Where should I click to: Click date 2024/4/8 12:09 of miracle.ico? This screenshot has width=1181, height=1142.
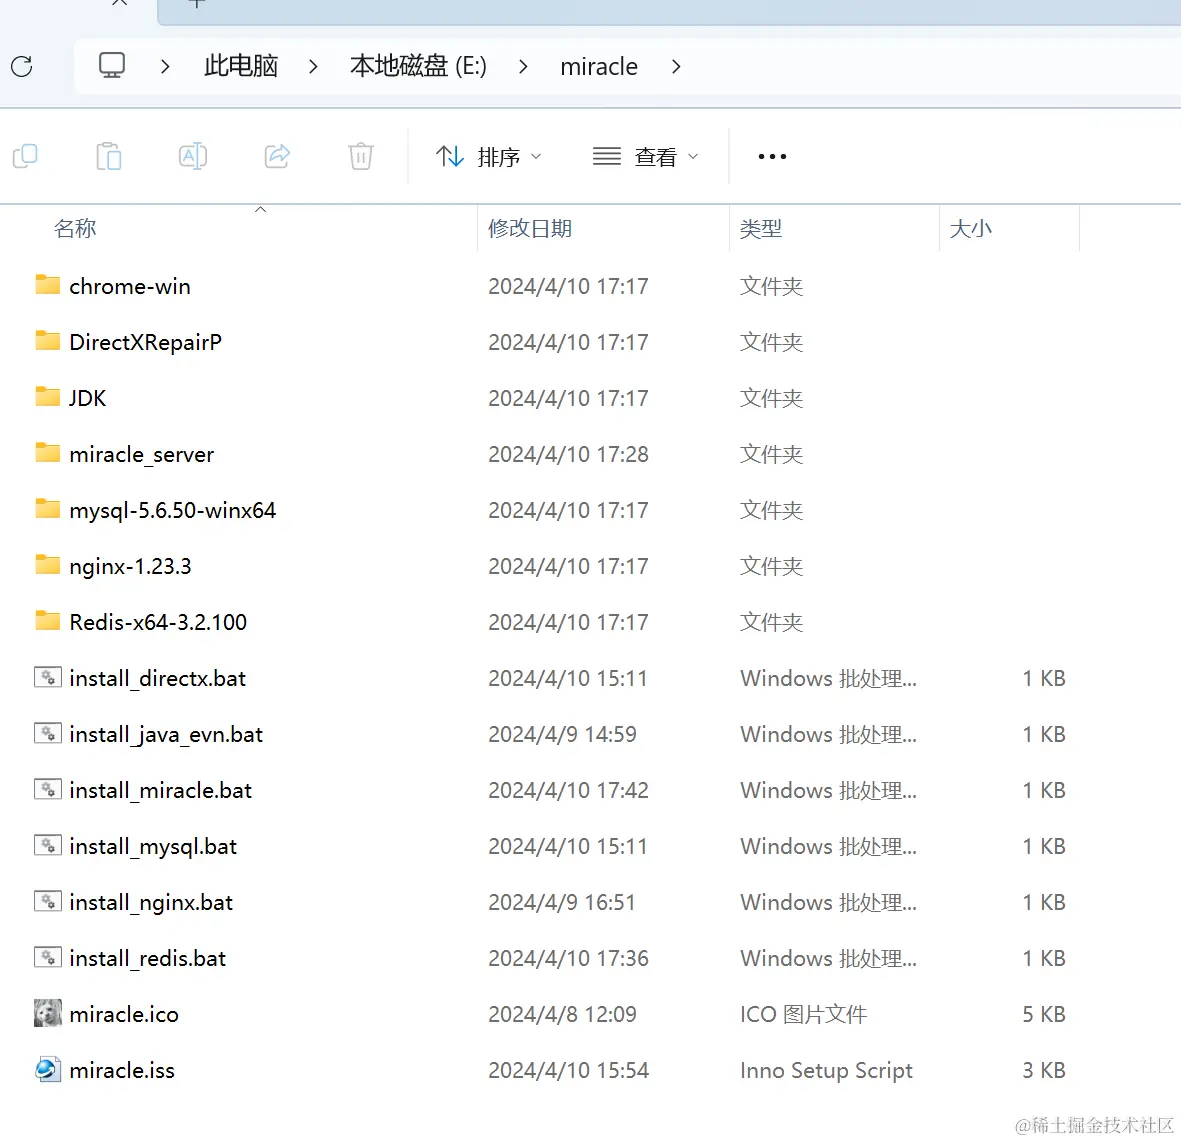[562, 1014]
